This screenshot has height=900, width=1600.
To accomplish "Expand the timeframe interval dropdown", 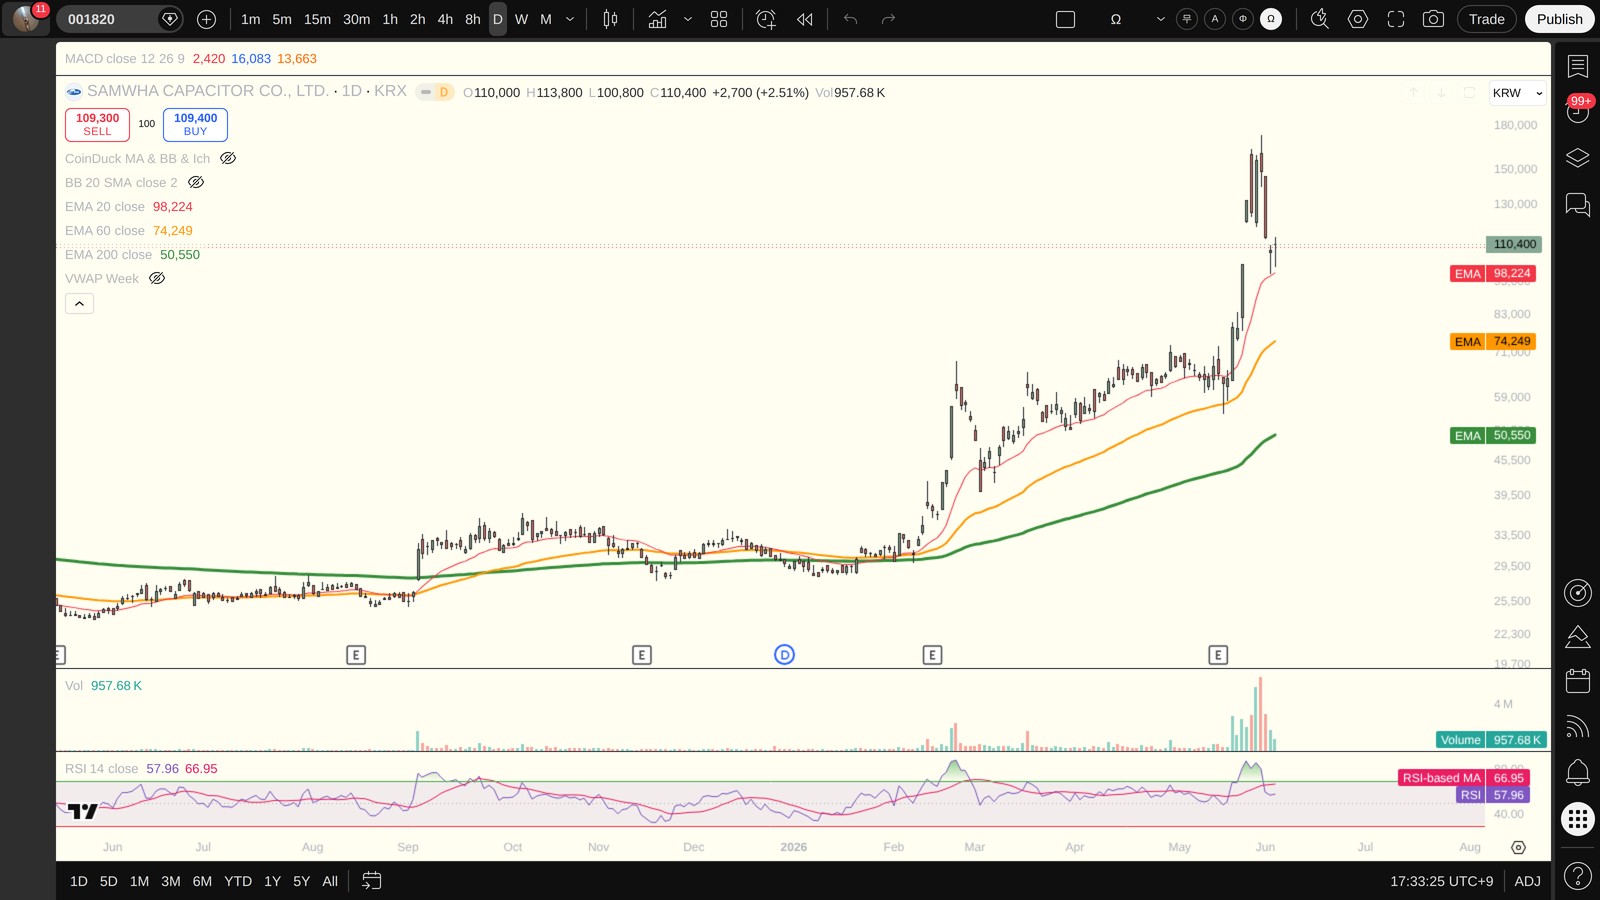I will (570, 19).
